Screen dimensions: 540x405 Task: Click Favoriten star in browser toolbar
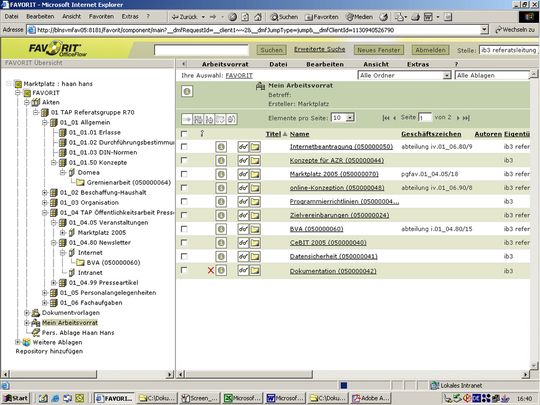322,17
